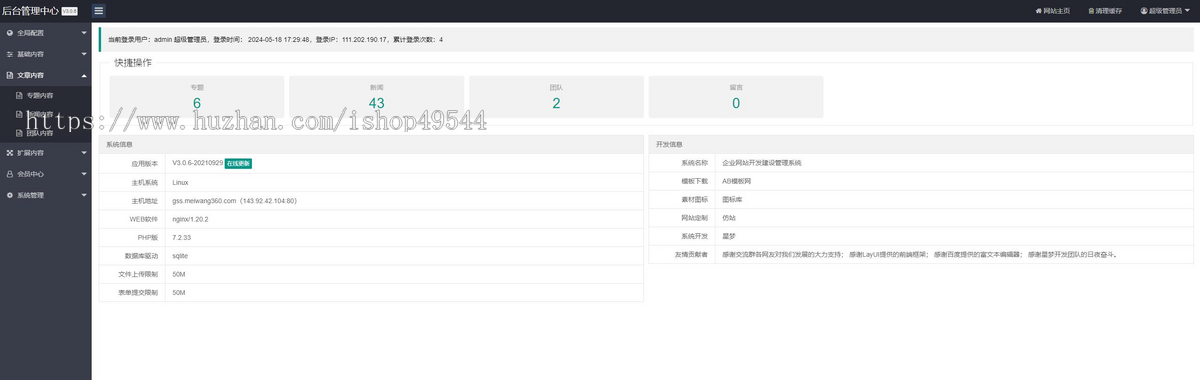Expand the 全局配置 menu arrow

(x=84, y=33)
